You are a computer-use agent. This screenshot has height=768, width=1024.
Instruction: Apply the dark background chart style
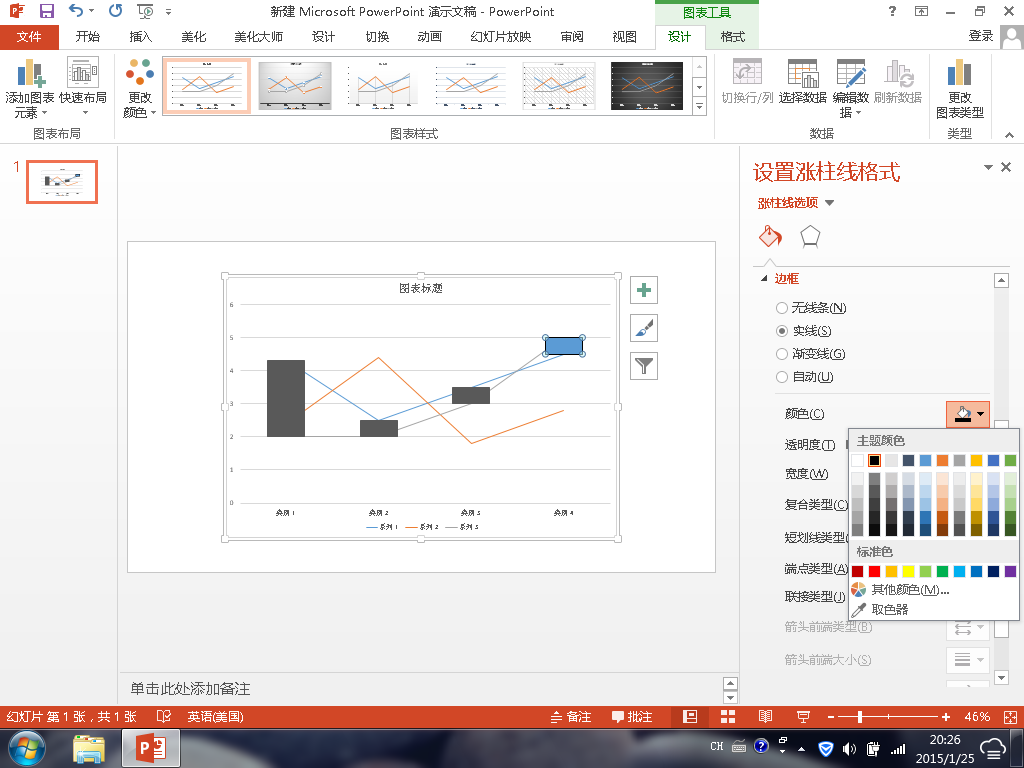tap(647, 86)
